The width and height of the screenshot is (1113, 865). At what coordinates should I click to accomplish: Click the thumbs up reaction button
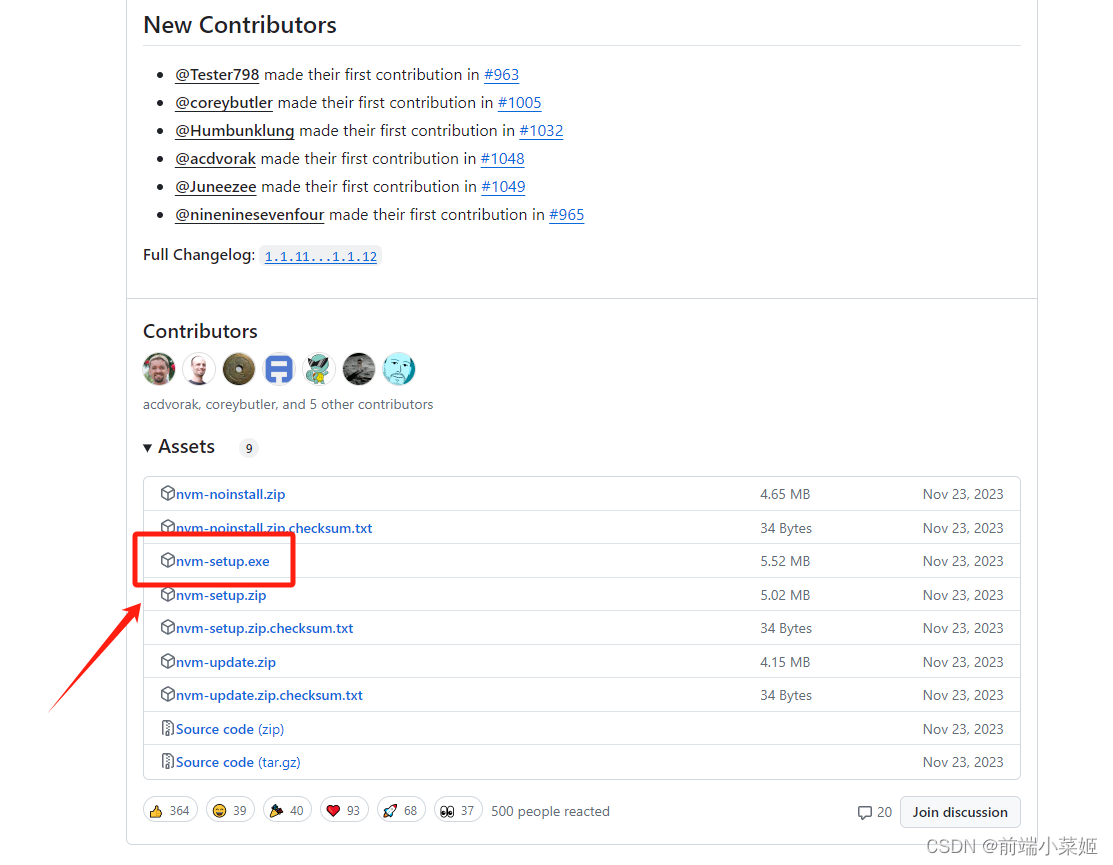pos(170,810)
